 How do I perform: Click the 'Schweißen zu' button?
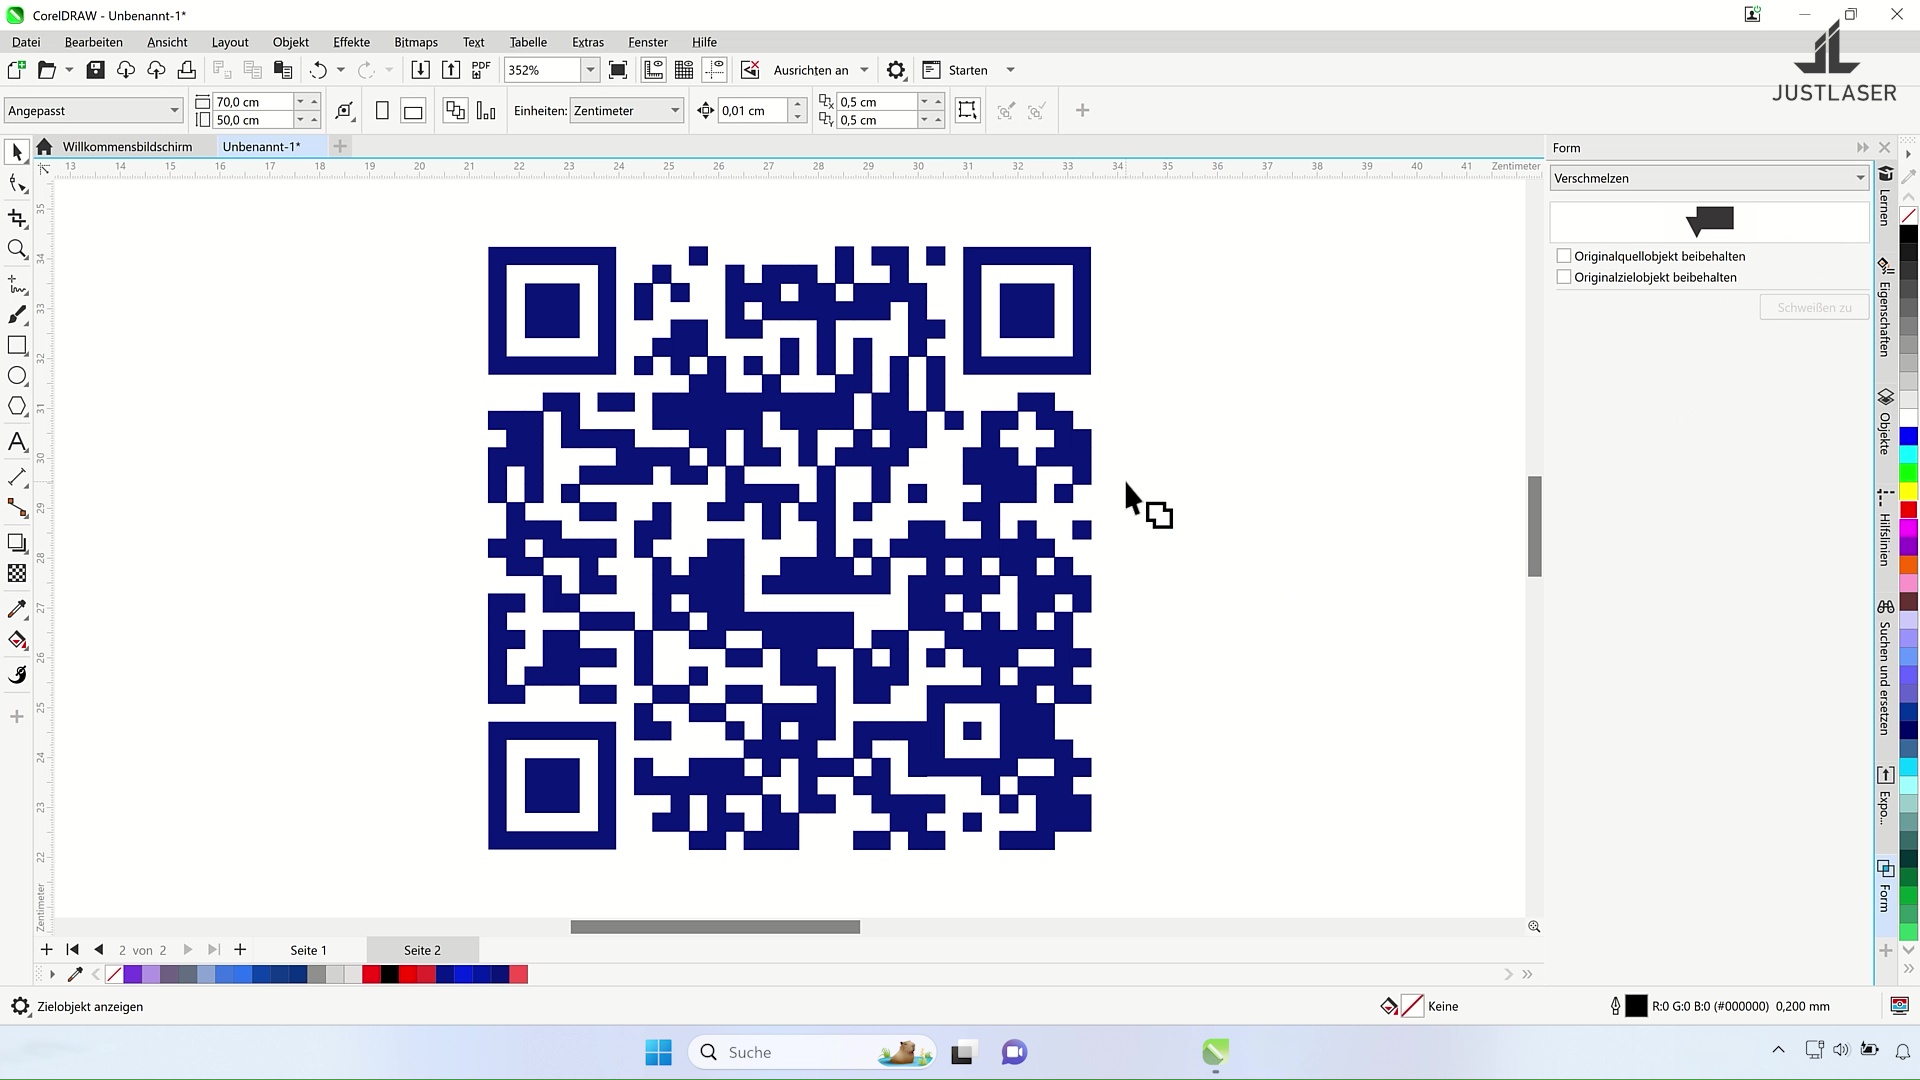(1813, 307)
